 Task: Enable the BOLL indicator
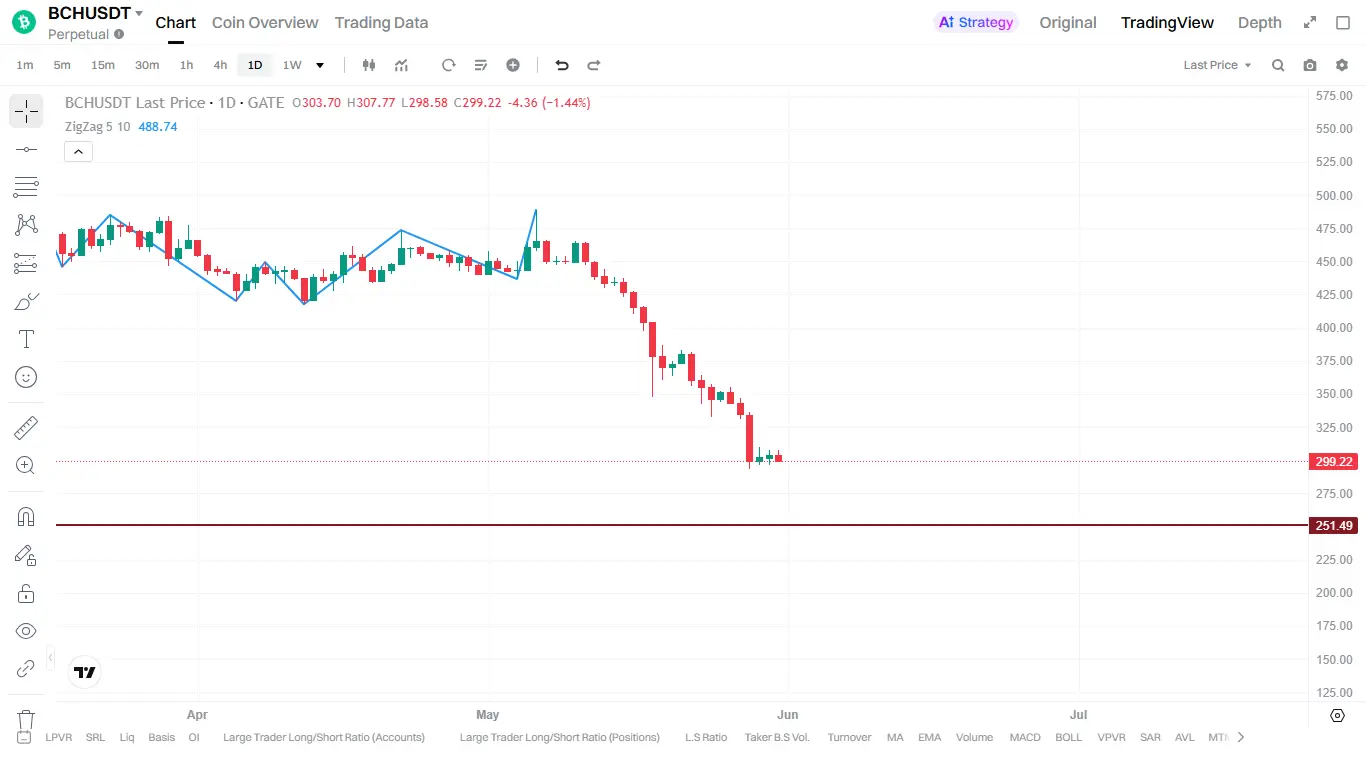[x=1069, y=737]
